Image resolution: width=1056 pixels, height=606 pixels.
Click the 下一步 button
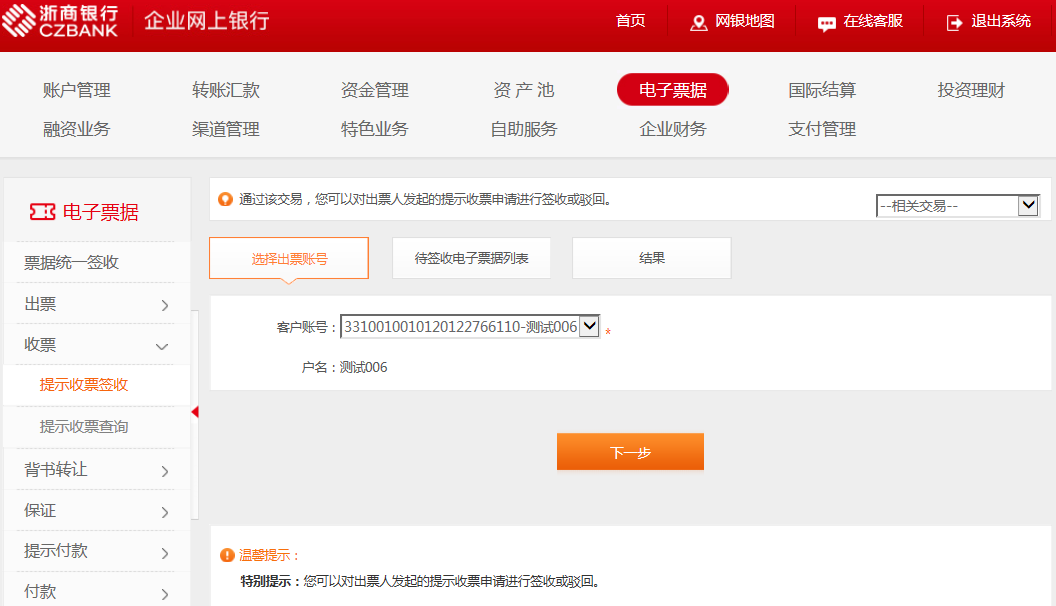pos(630,452)
